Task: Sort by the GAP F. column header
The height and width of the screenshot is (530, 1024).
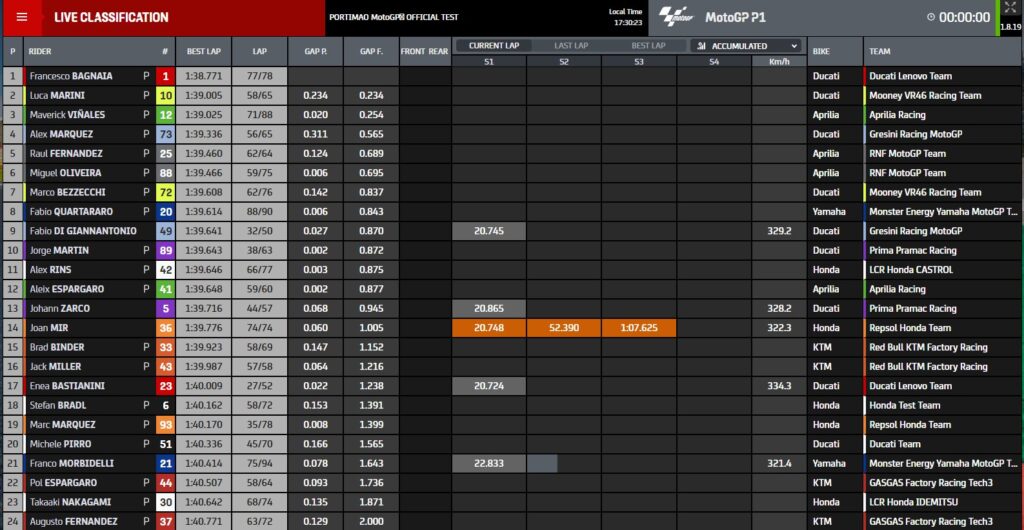Action: coord(371,51)
